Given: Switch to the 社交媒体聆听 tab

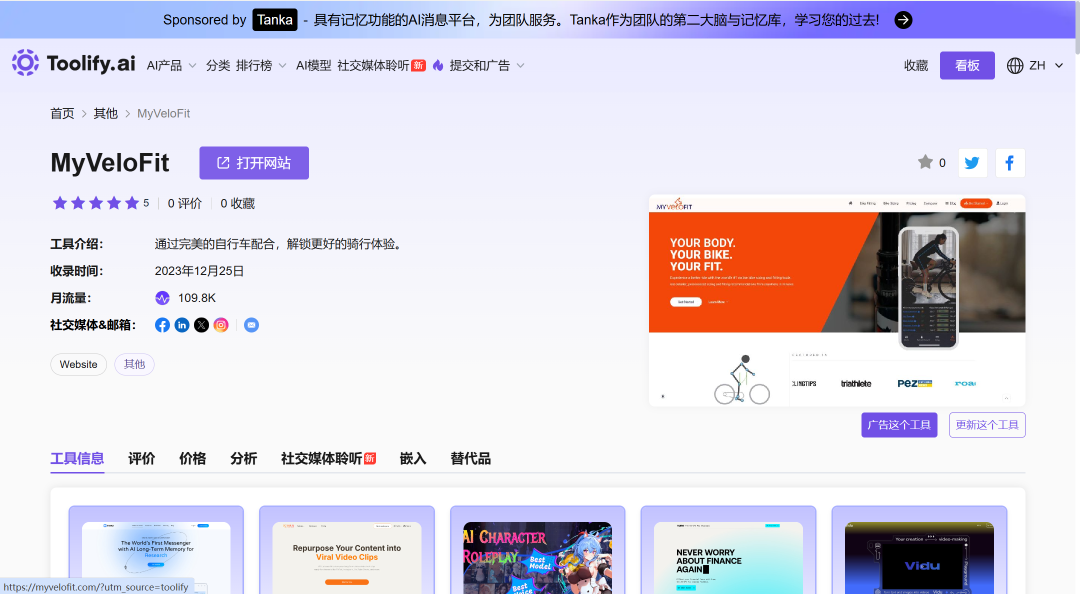Looking at the screenshot, I should [x=328, y=459].
